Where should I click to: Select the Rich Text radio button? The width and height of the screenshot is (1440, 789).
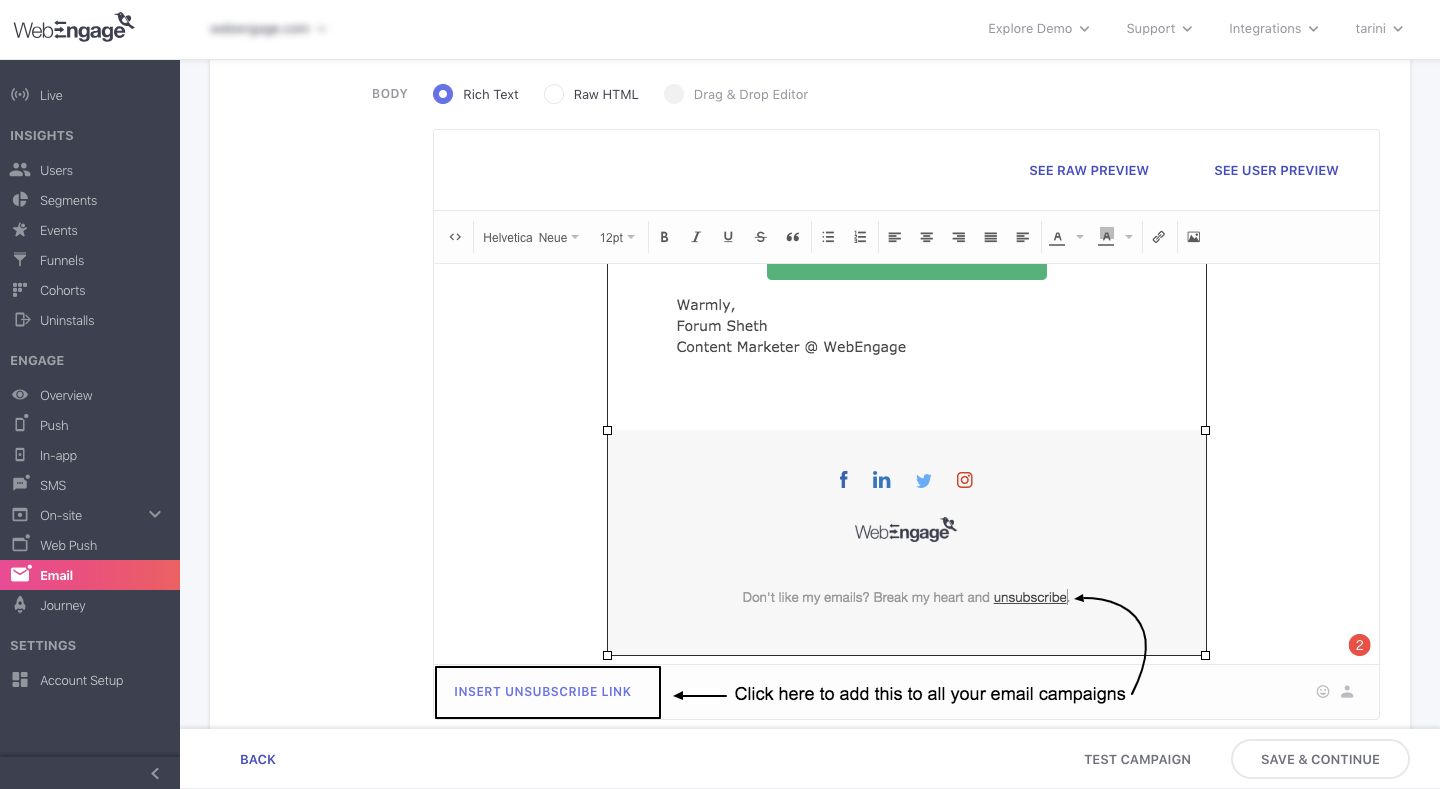[x=443, y=94]
